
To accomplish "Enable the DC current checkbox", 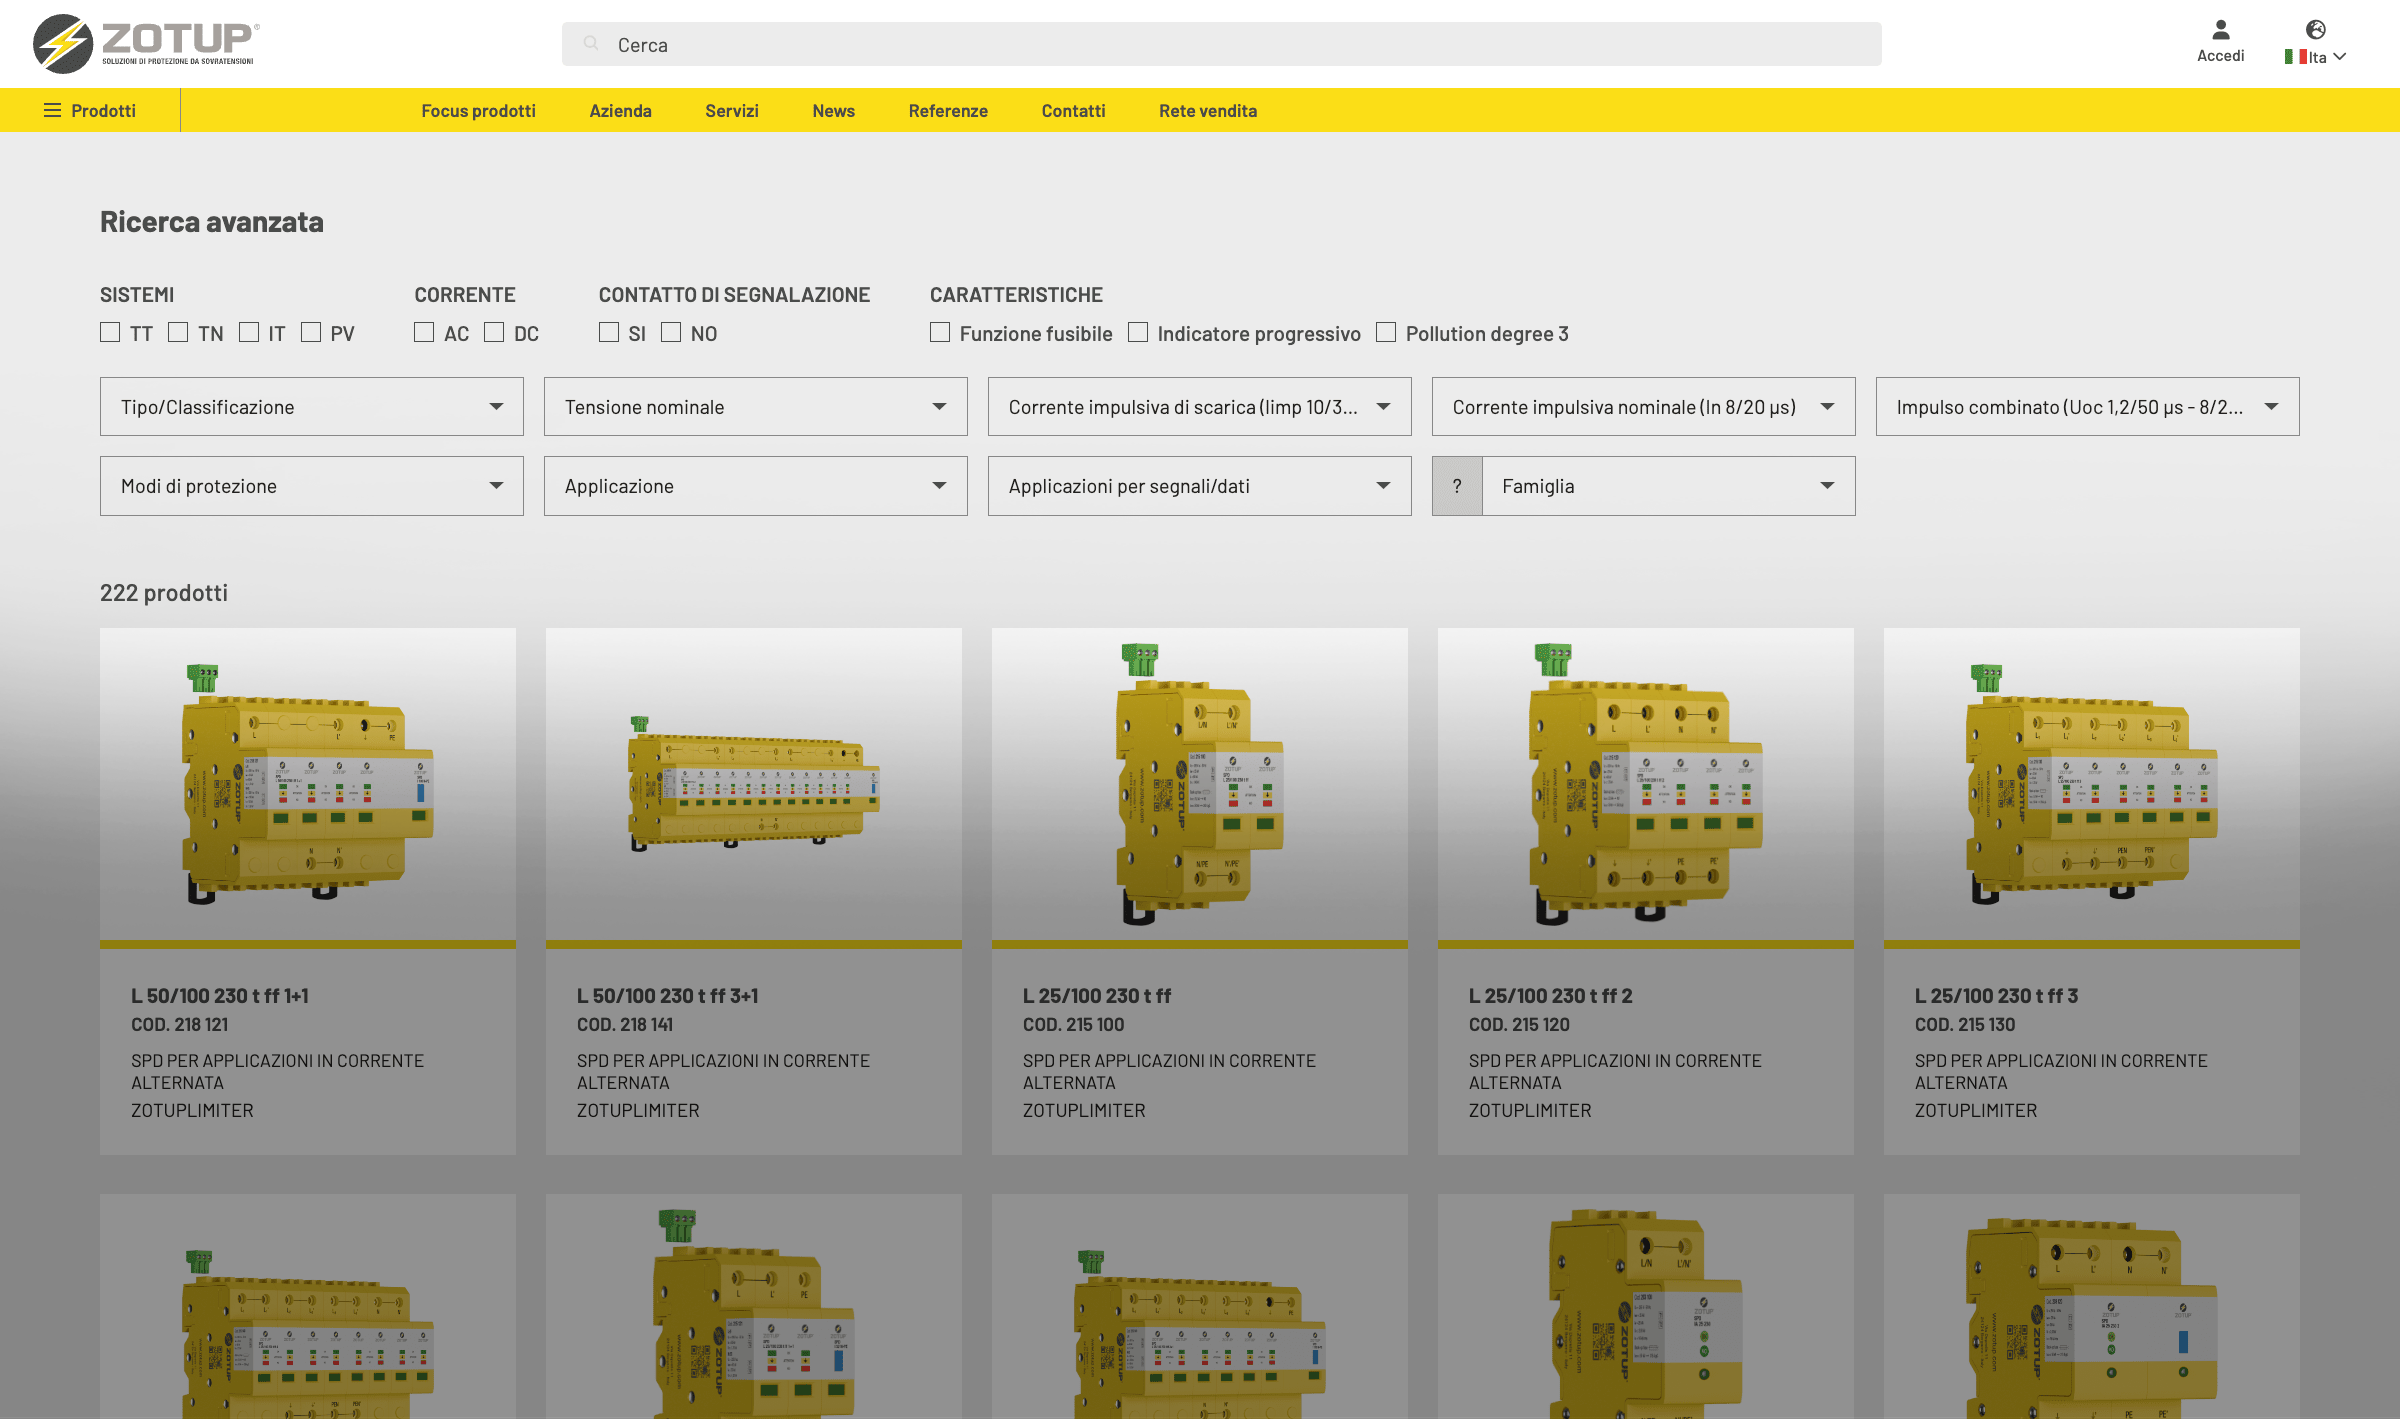I will point(494,332).
